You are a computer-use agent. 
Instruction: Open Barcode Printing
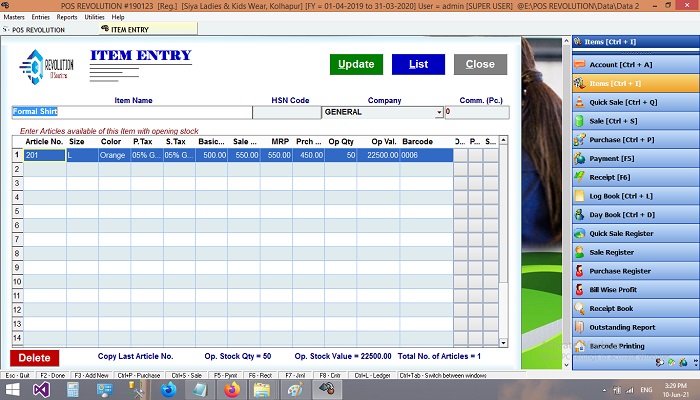click(636, 346)
